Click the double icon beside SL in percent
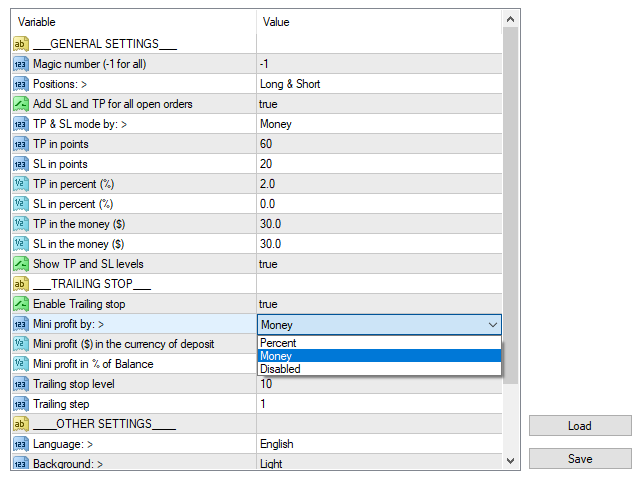Viewport: 640px width, 480px height. (x=20, y=204)
